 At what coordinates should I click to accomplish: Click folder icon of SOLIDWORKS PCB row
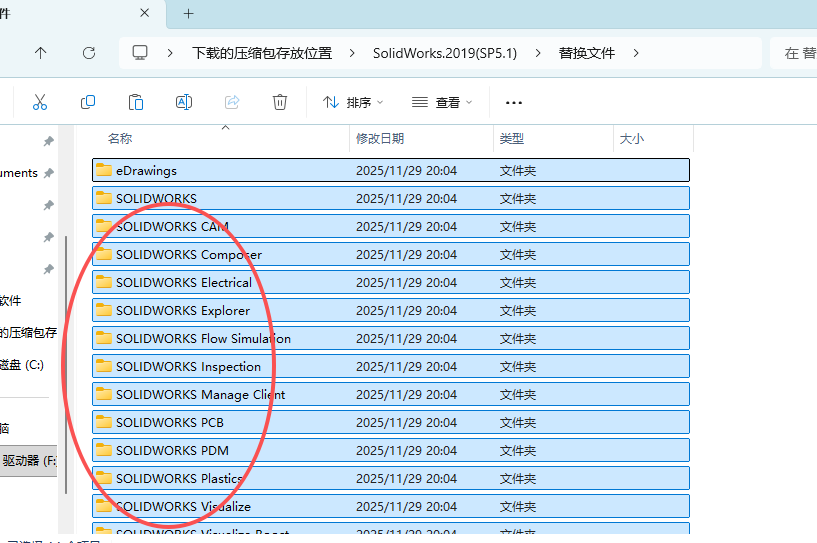point(104,422)
